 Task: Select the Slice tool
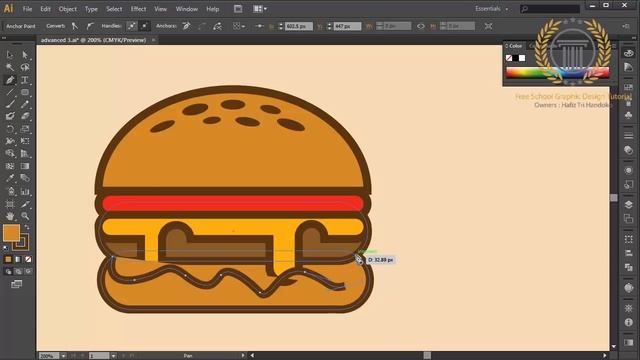tap(25, 204)
